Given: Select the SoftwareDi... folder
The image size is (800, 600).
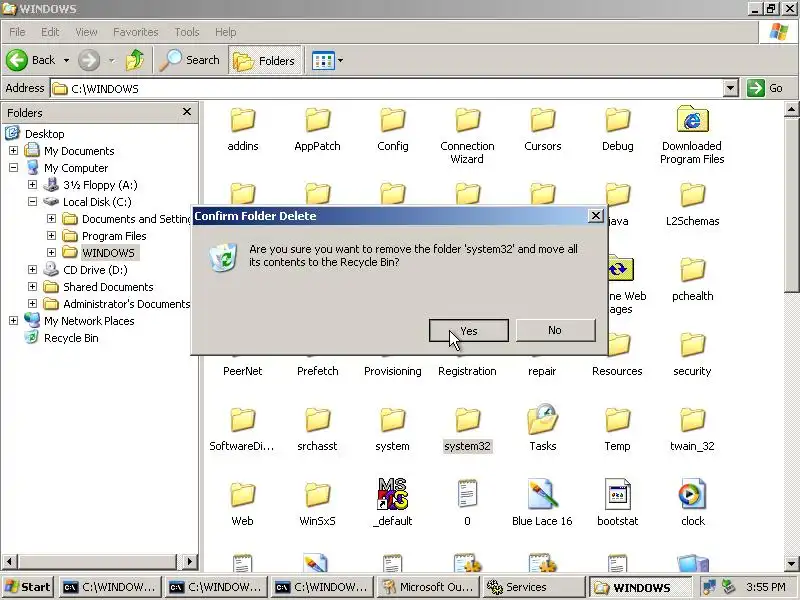Looking at the screenshot, I should click(242, 430).
